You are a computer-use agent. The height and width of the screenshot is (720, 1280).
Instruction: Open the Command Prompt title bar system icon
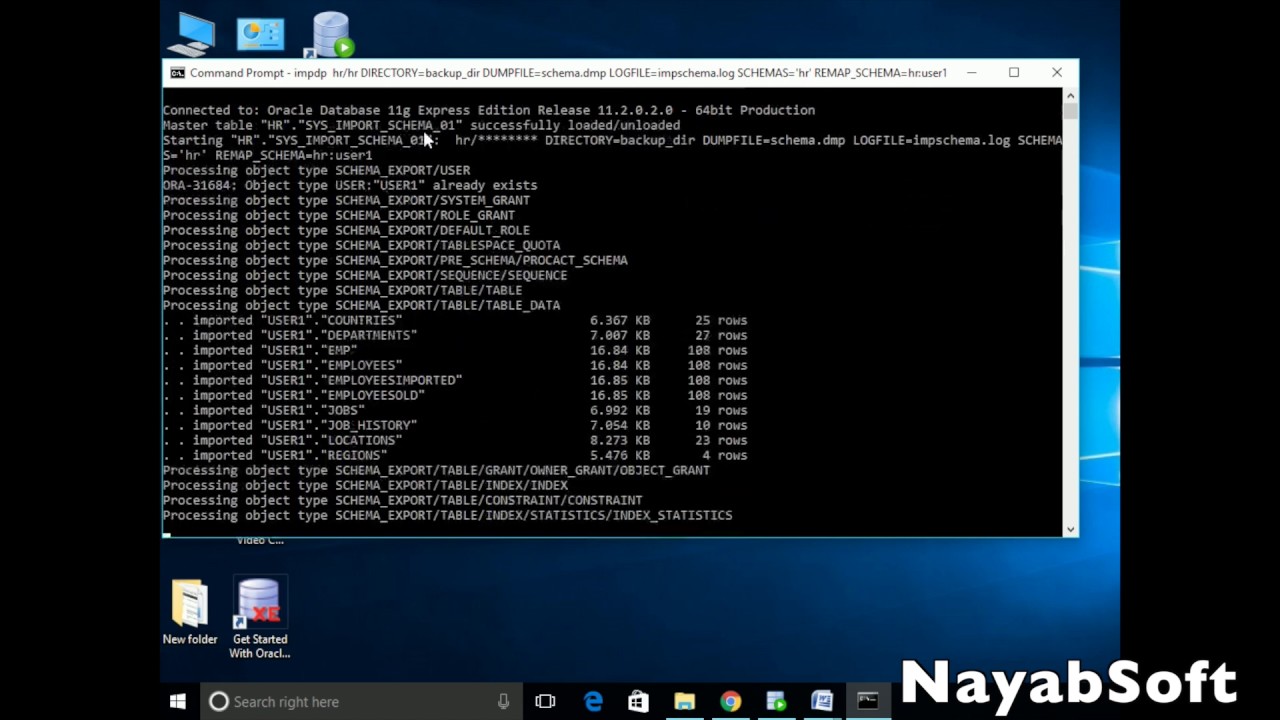pos(177,73)
